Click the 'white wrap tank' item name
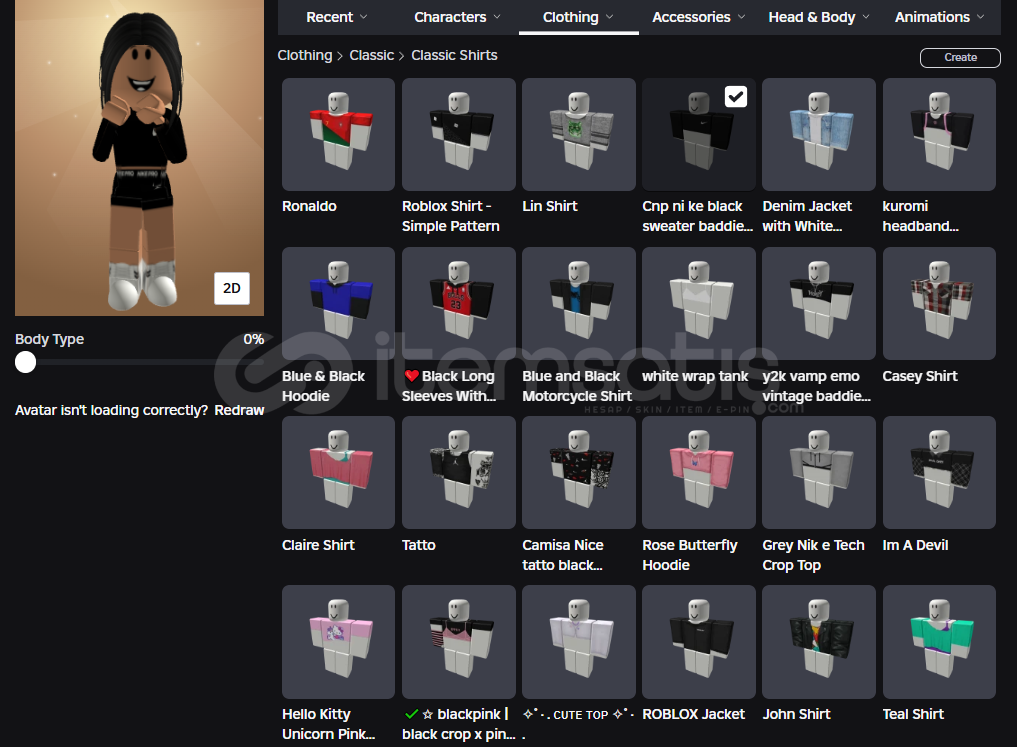1017x747 pixels. [x=695, y=376]
